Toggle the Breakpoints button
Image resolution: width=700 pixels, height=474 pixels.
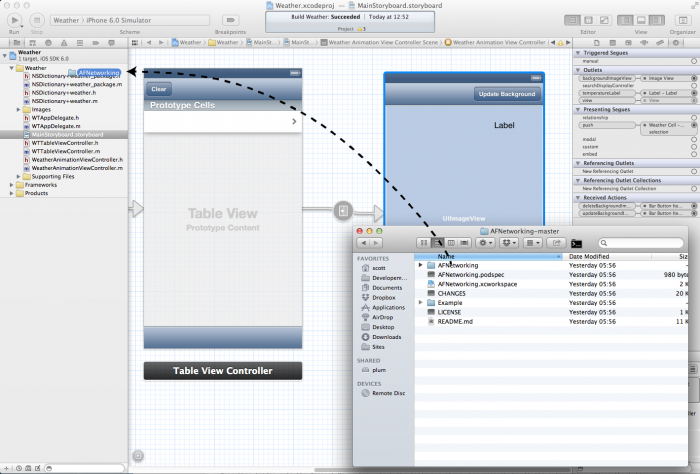pyautogui.click(x=229, y=20)
